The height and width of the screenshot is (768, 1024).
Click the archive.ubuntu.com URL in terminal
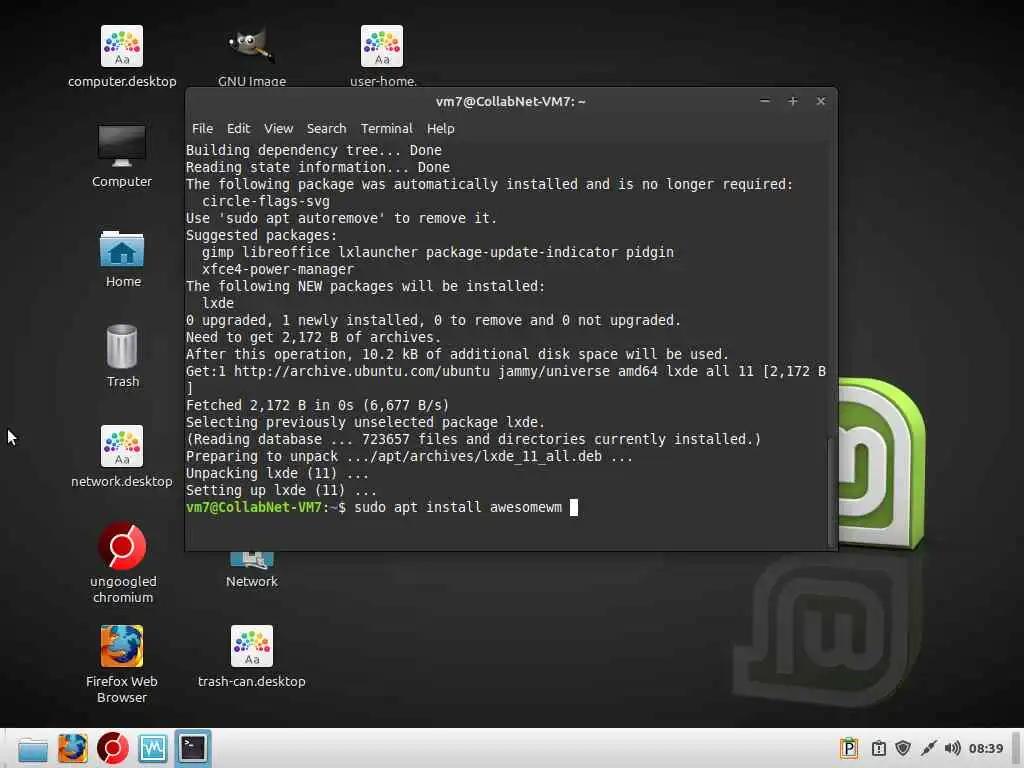click(x=362, y=371)
